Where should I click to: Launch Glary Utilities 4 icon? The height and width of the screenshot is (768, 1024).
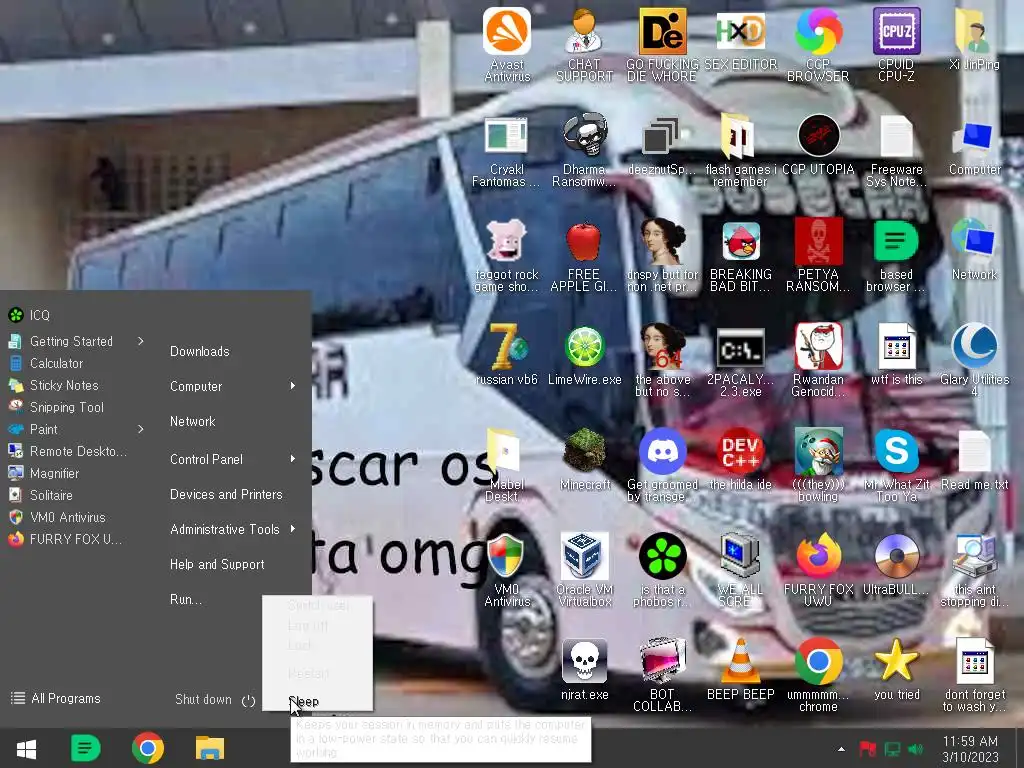tap(974, 360)
